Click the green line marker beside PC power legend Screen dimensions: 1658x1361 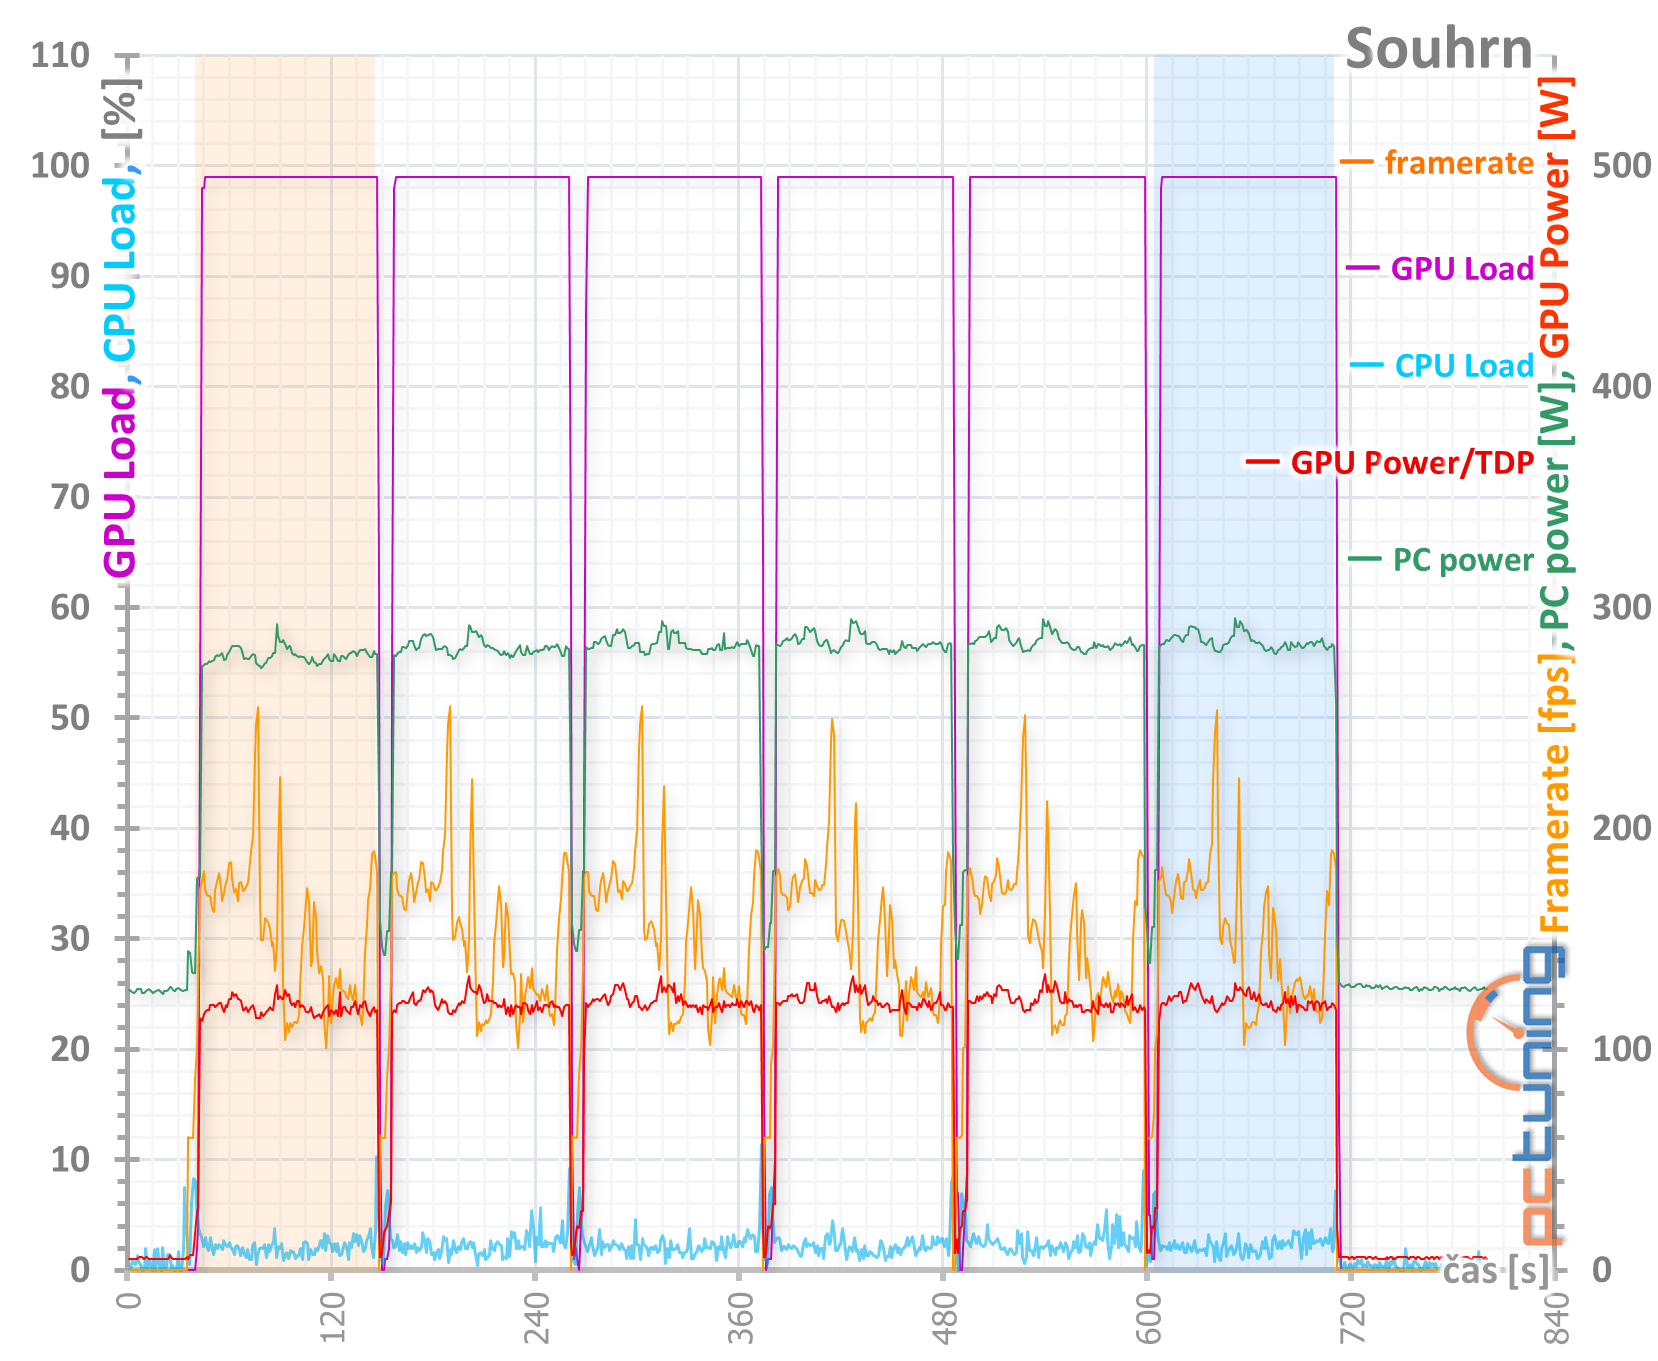click(1365, 558)
